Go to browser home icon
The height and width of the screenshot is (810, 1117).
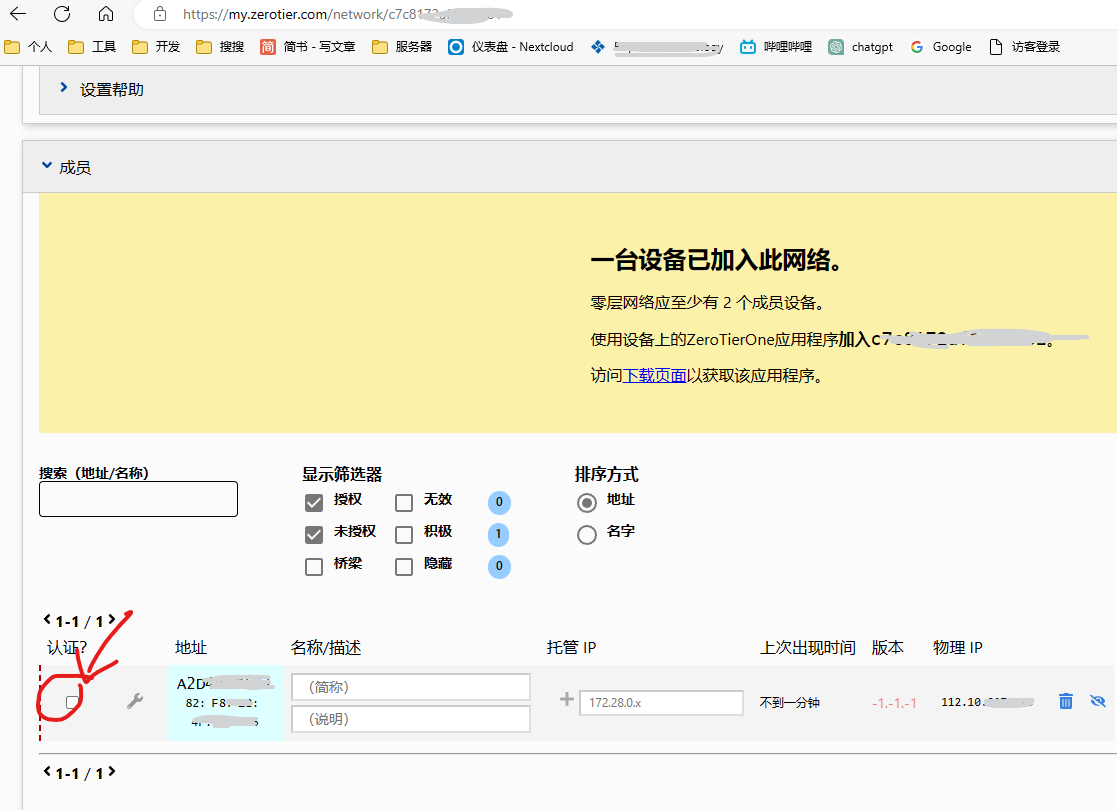(106, 14)
